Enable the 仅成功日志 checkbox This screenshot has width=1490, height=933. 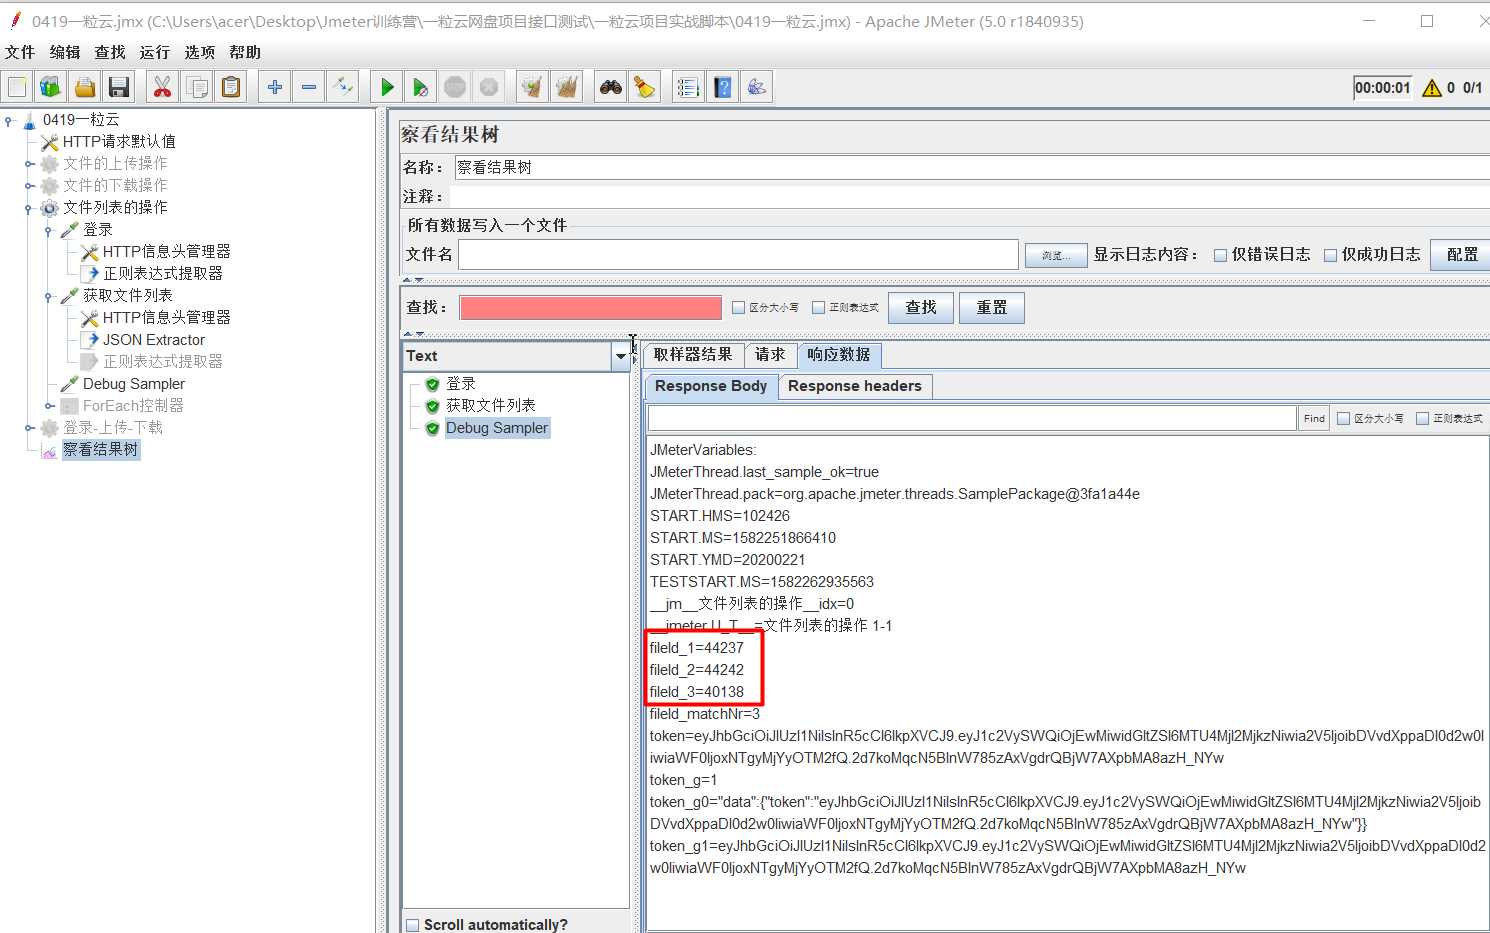tap(1330, 255)
